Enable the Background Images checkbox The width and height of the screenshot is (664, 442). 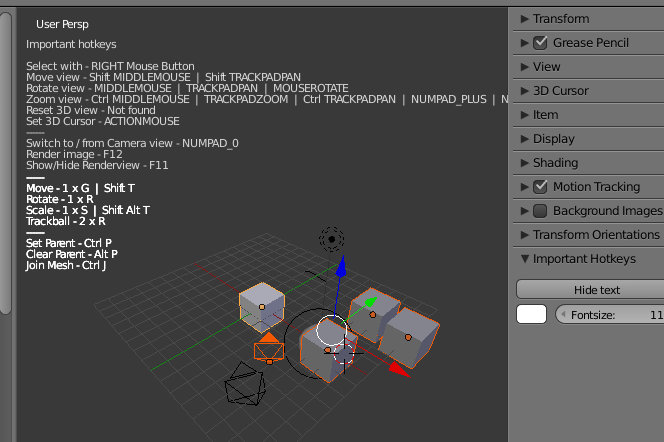540,211
